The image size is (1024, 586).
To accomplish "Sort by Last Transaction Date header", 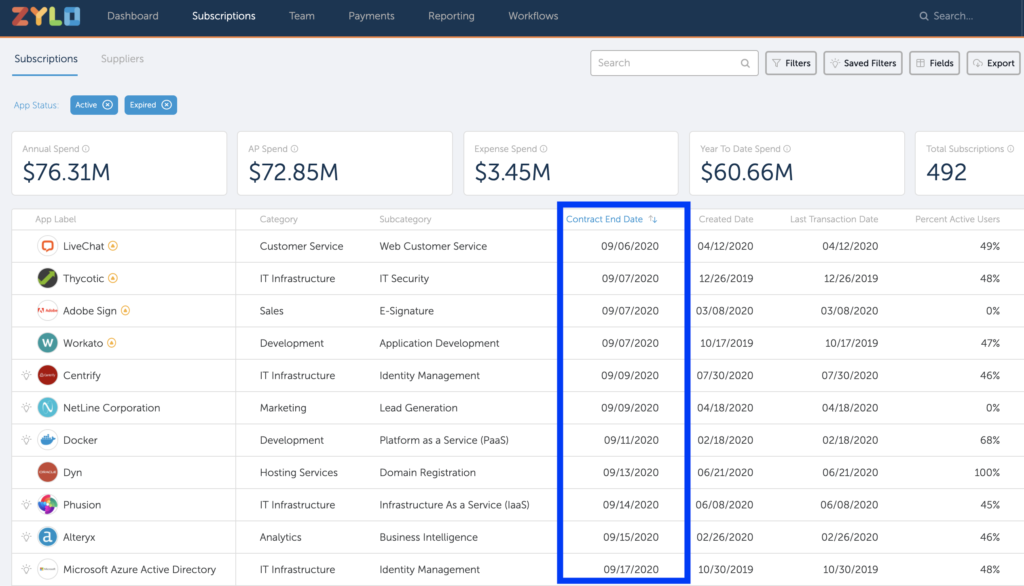I will click(834, 219).
